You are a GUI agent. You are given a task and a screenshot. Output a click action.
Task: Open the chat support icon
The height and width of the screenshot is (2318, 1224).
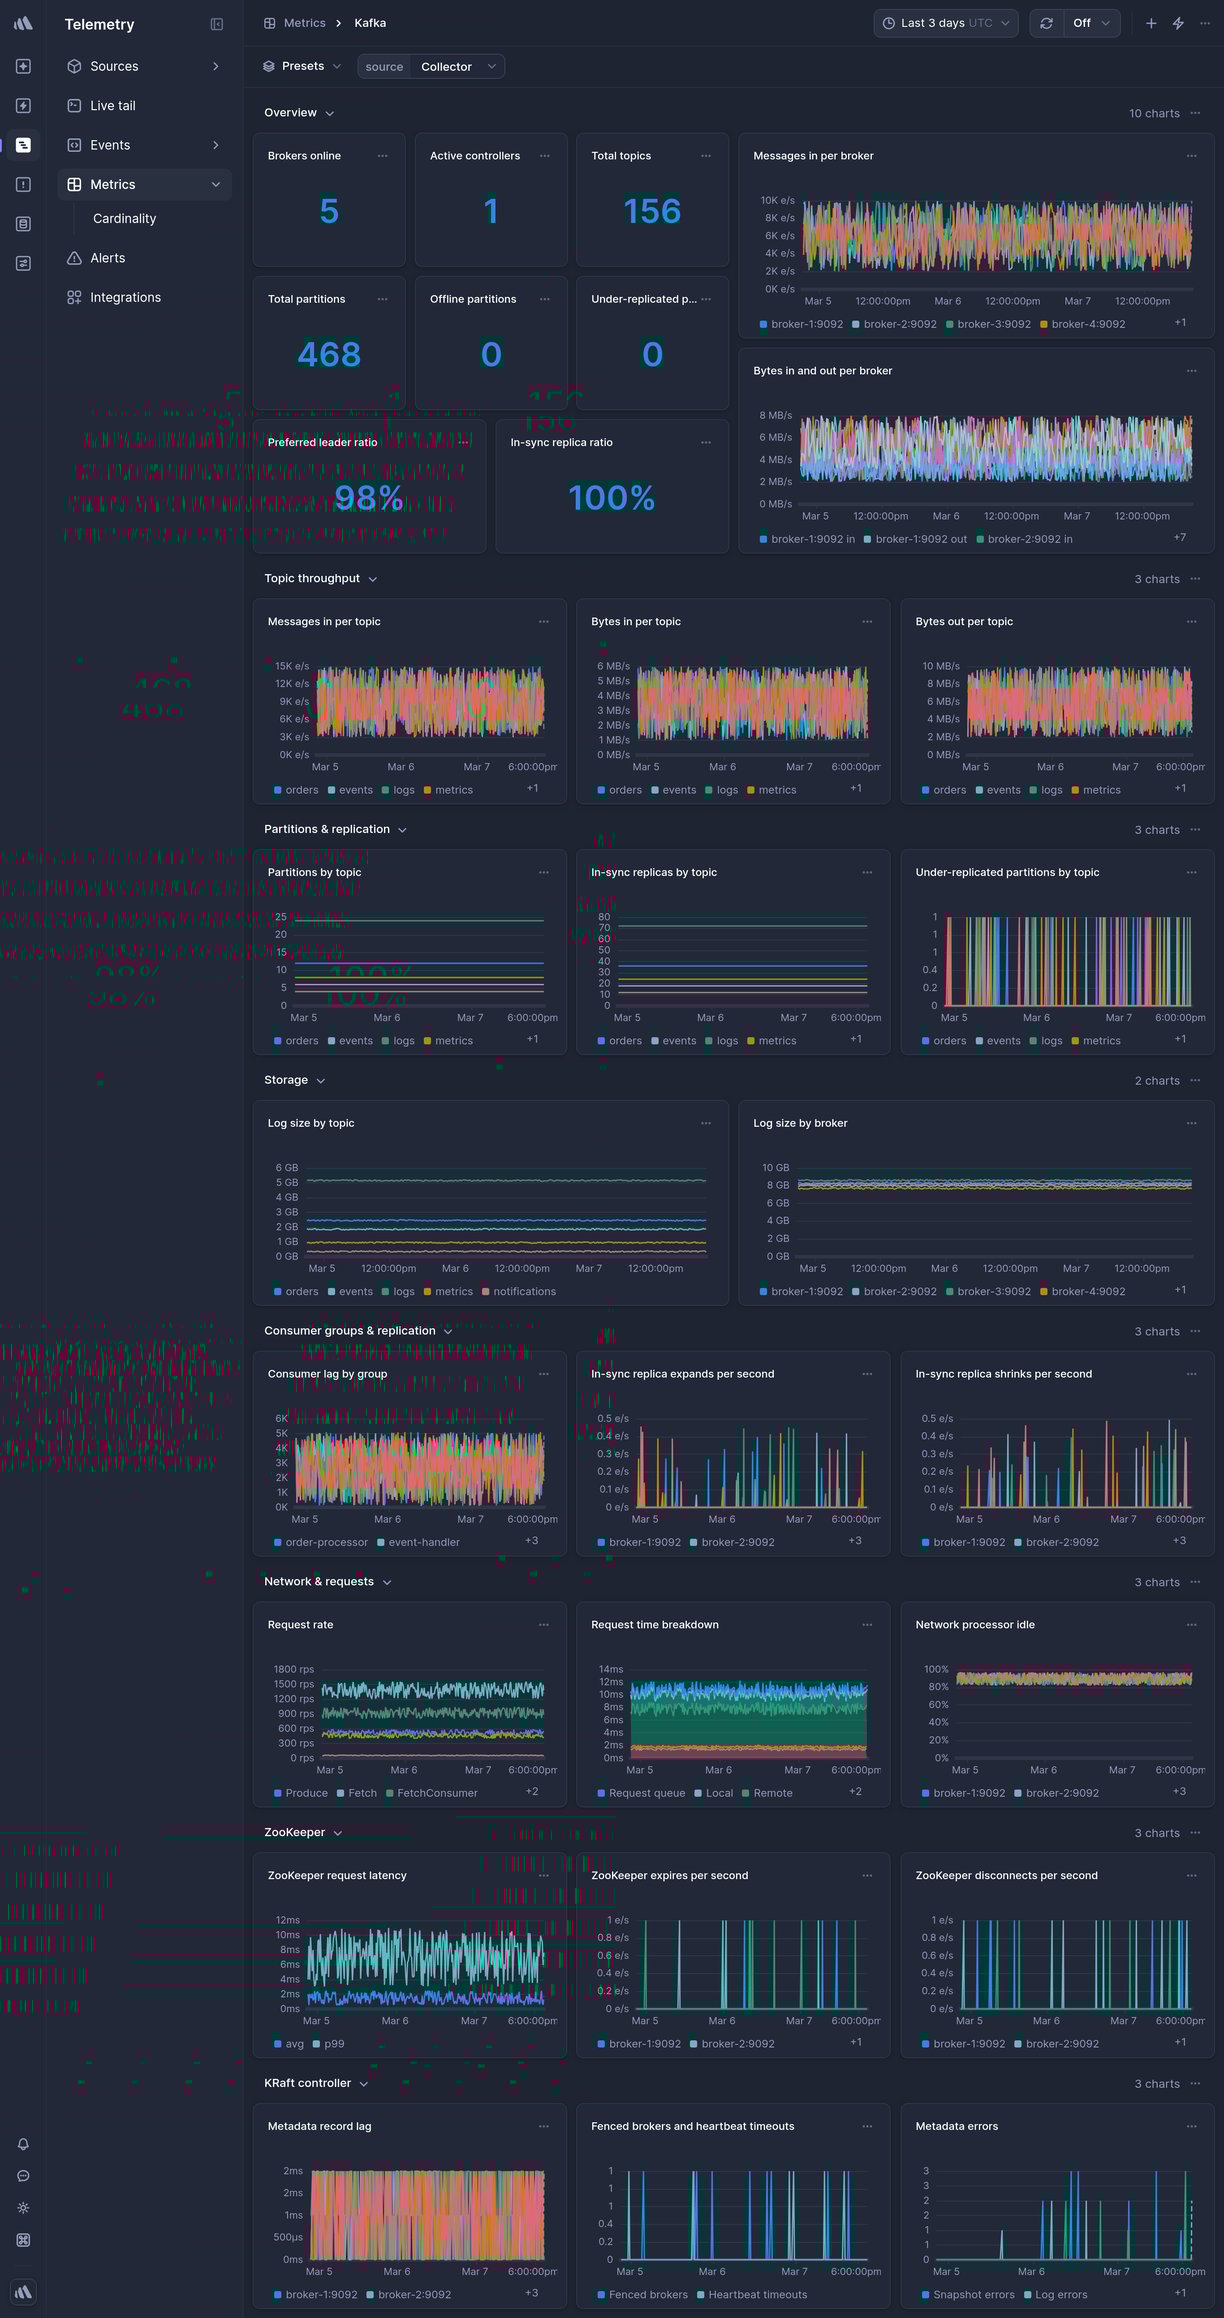tap(23, 2176)
